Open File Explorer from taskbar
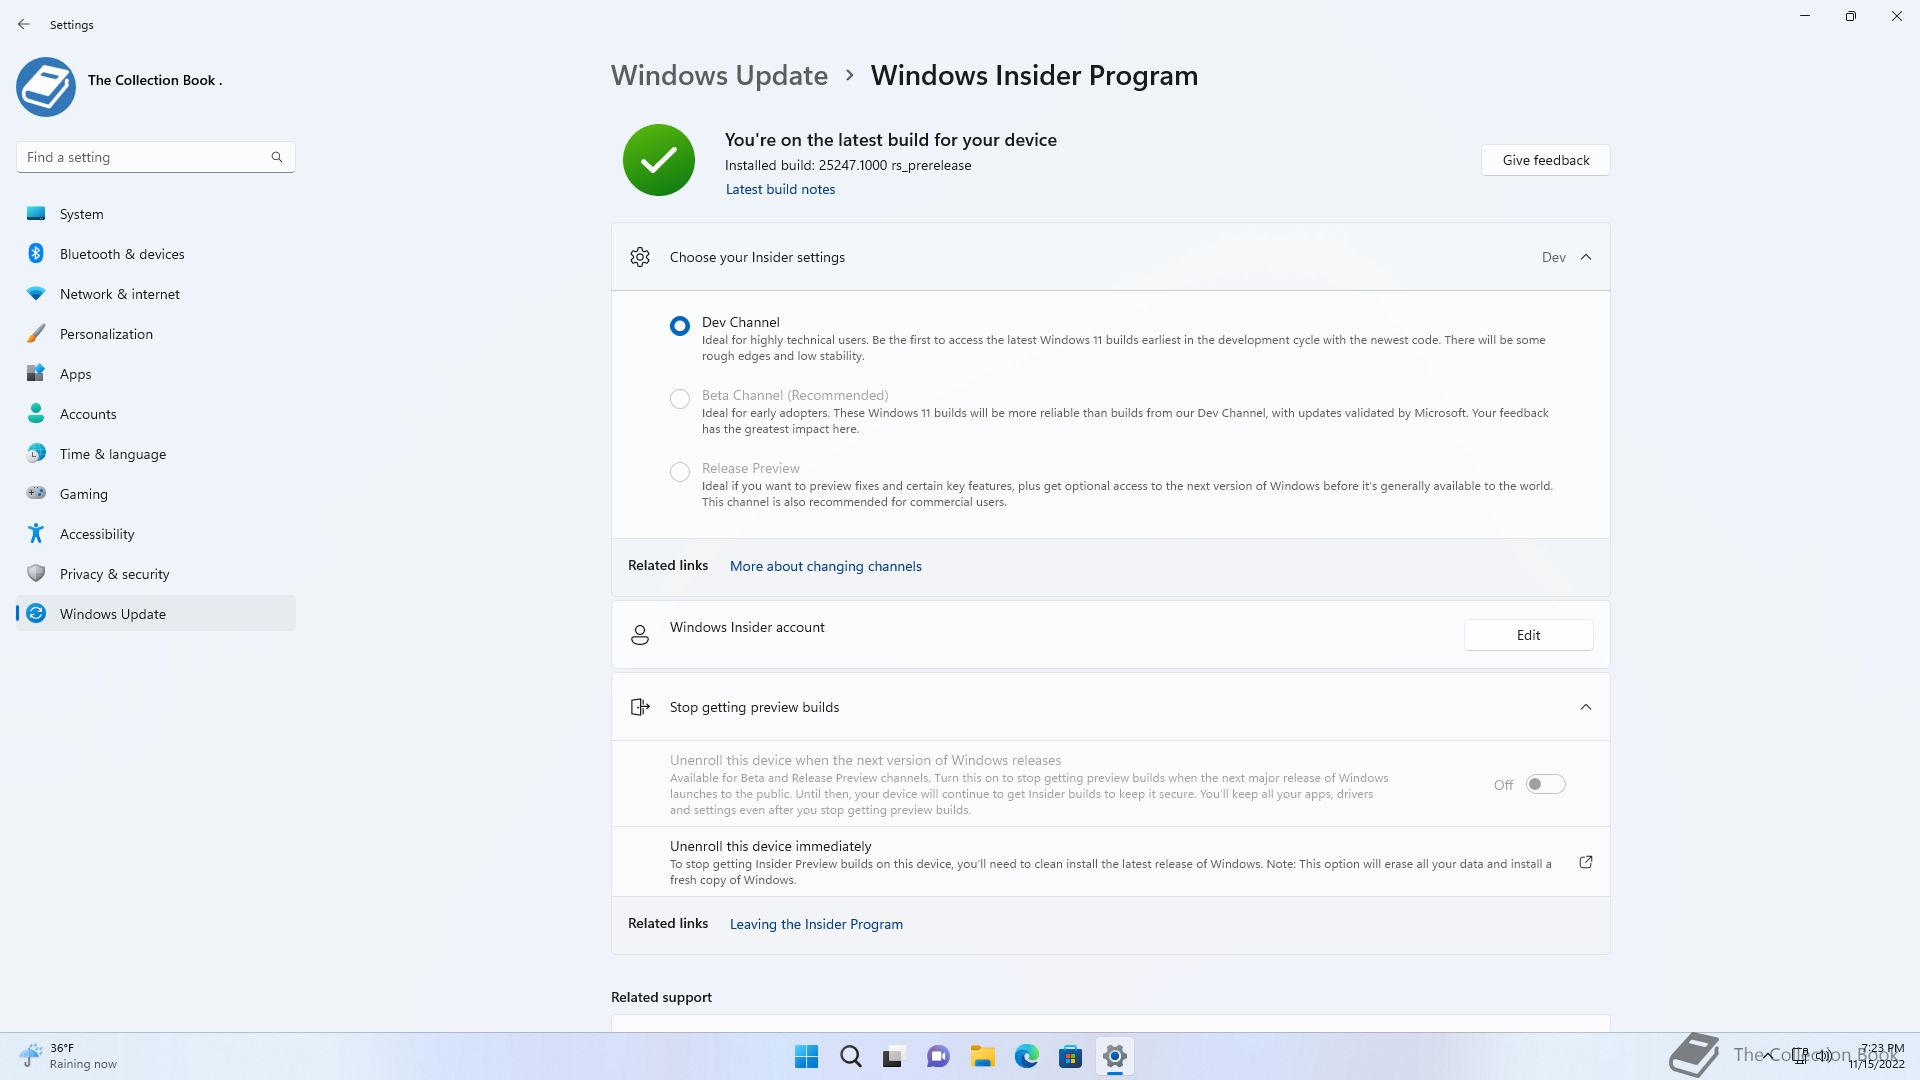The width and height of the screenshot is (1920, 1080). click(x=982, y=1056)
